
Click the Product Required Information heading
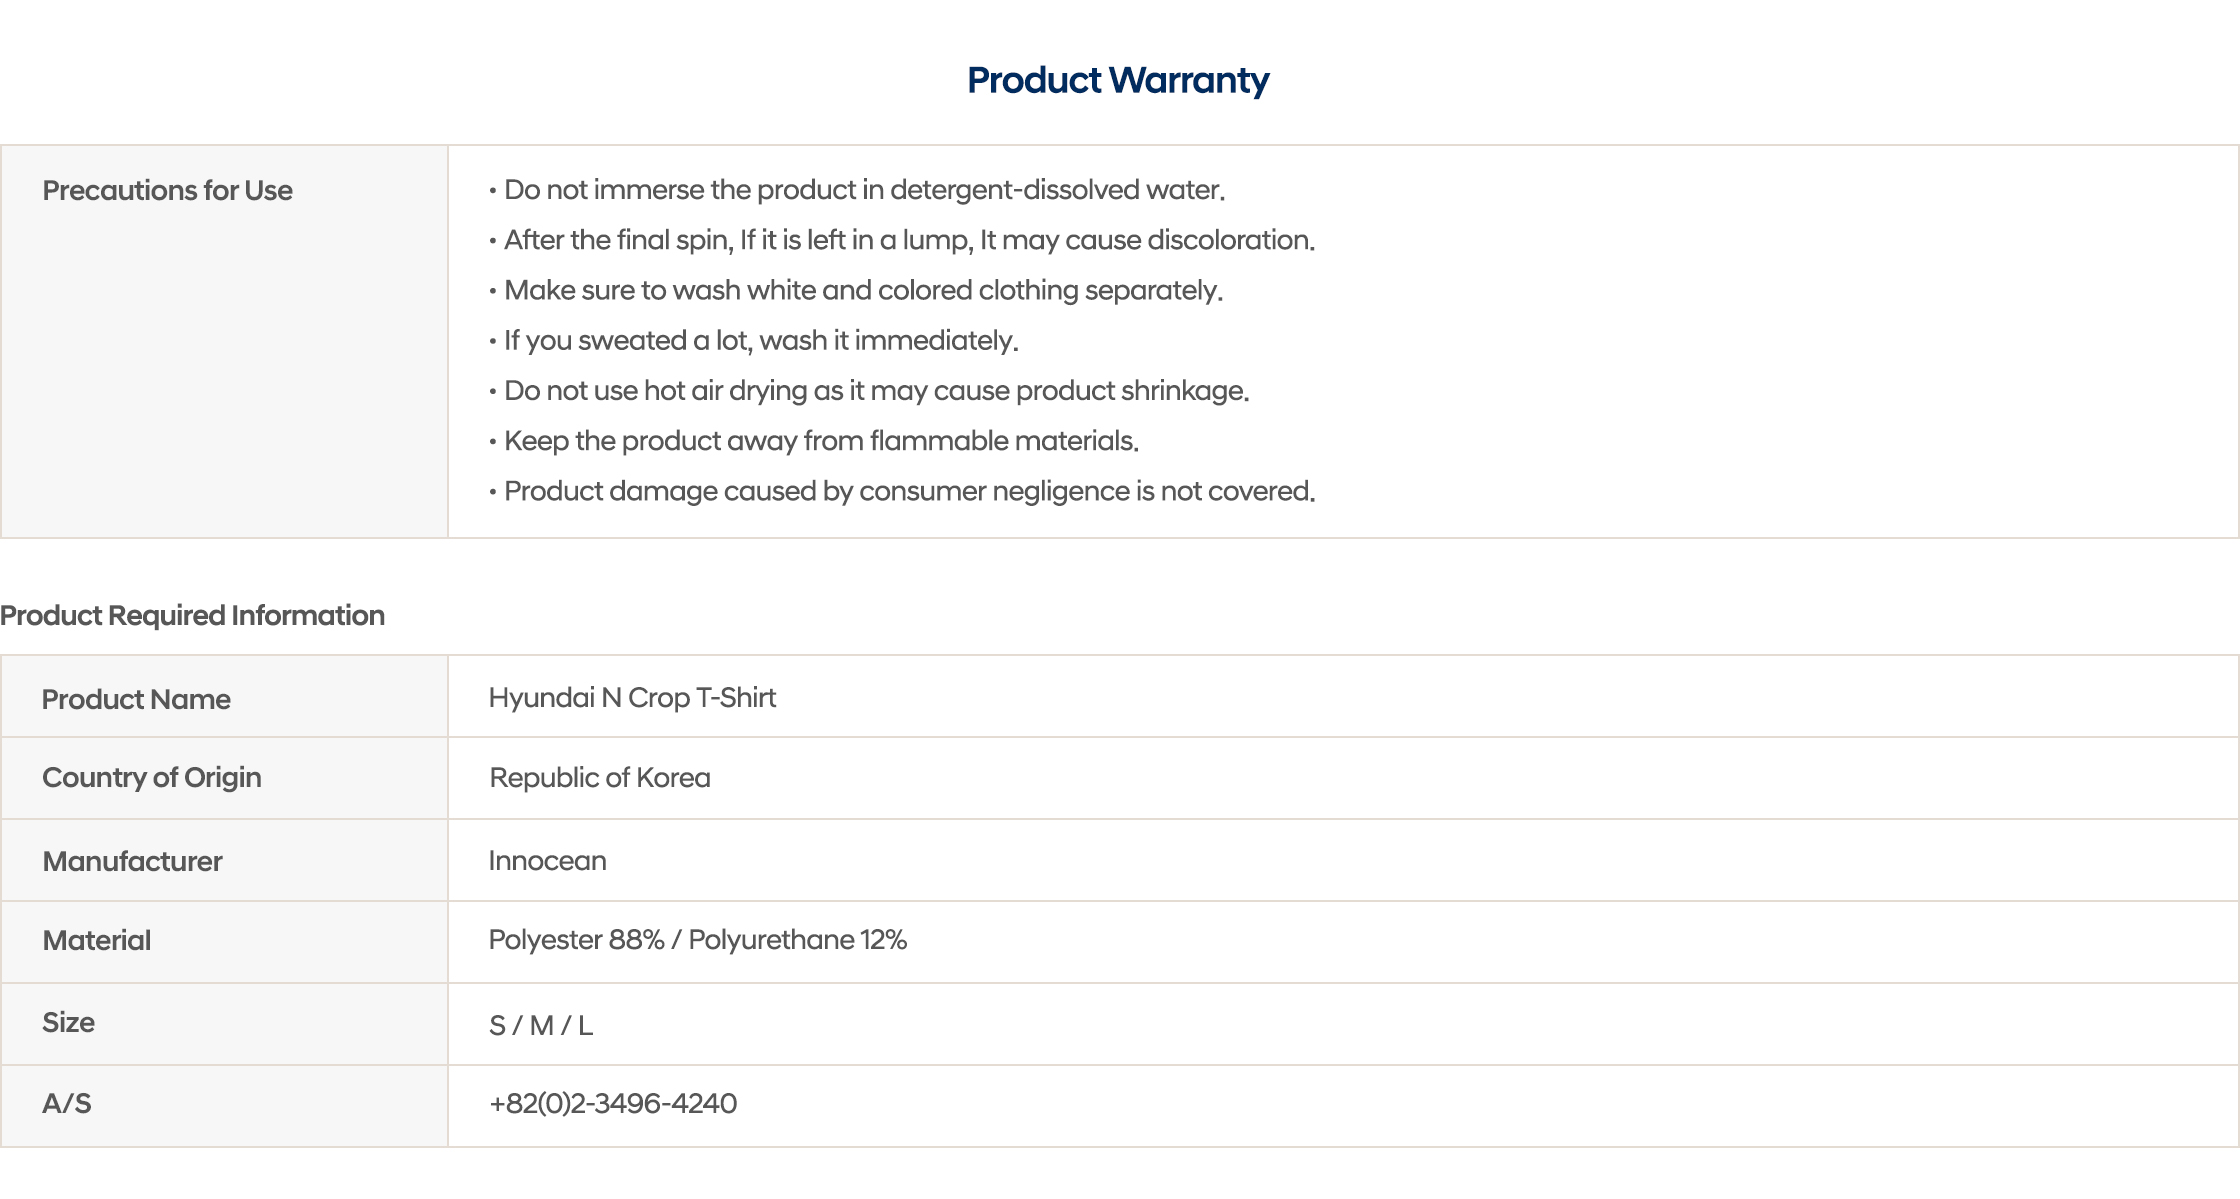192,615
